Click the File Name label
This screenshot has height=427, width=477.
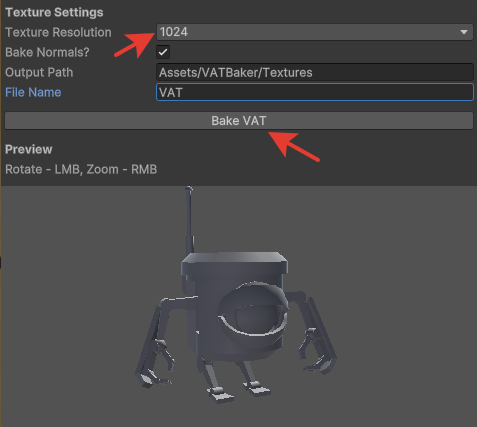tap(33, 92)
